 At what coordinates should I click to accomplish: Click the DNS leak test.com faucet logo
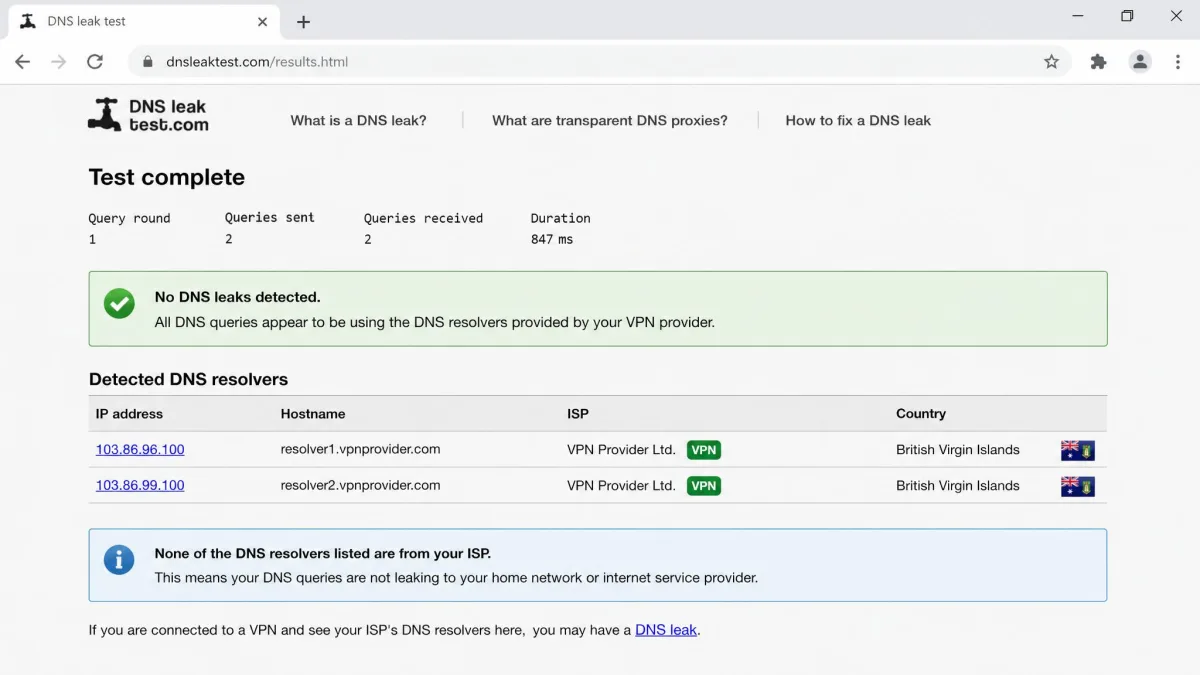[148, 115]
